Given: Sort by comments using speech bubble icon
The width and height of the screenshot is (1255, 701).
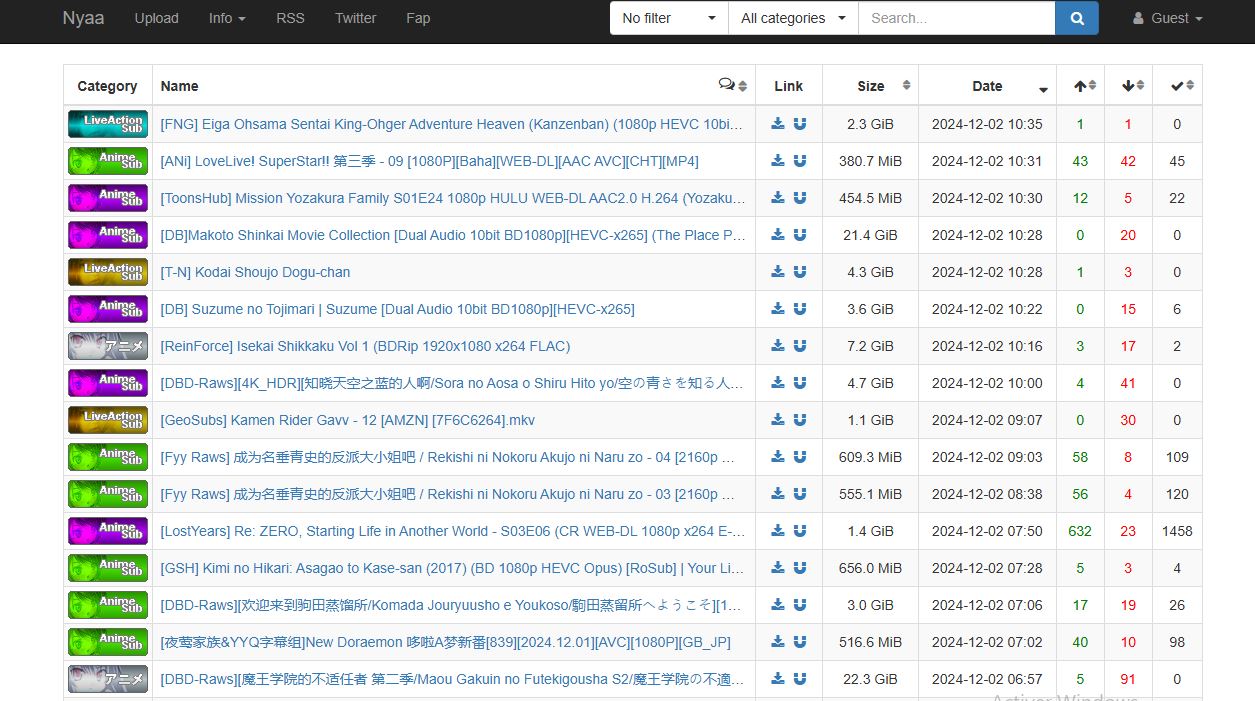Looking at the screenshot, I should (x=732, y=86).
